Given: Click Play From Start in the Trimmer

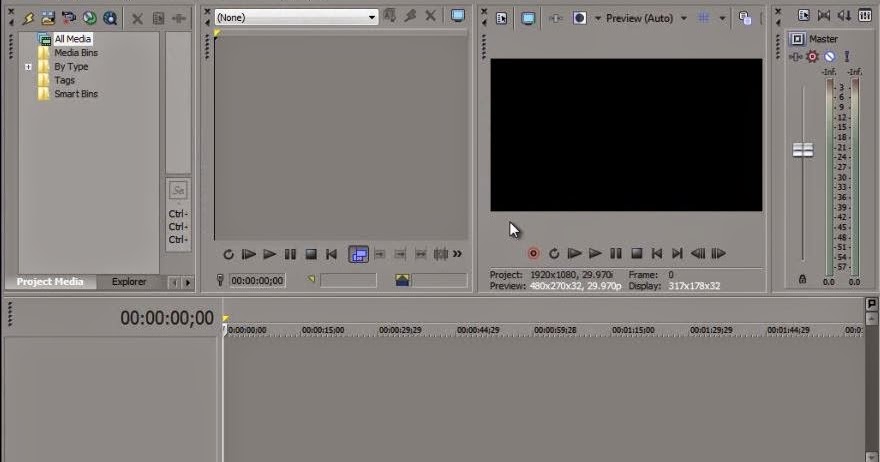Looking at the screenshot, I should pyautogui.click(x=249, y=254).
